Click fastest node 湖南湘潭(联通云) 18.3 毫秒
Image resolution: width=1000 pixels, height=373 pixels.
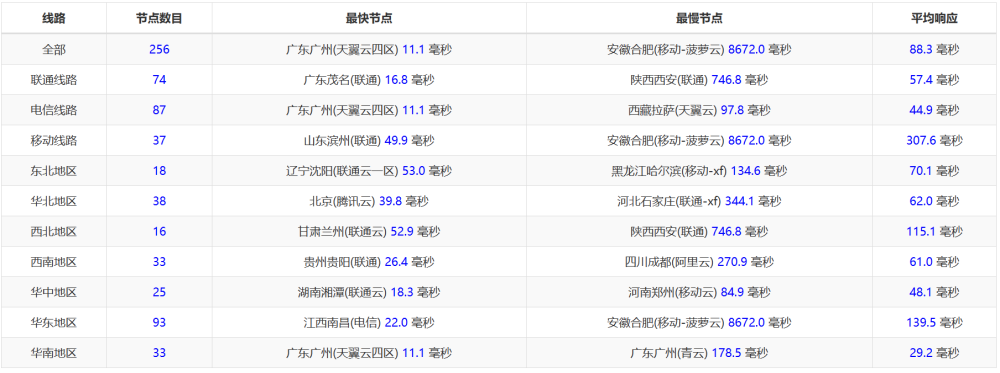(369, 292)
